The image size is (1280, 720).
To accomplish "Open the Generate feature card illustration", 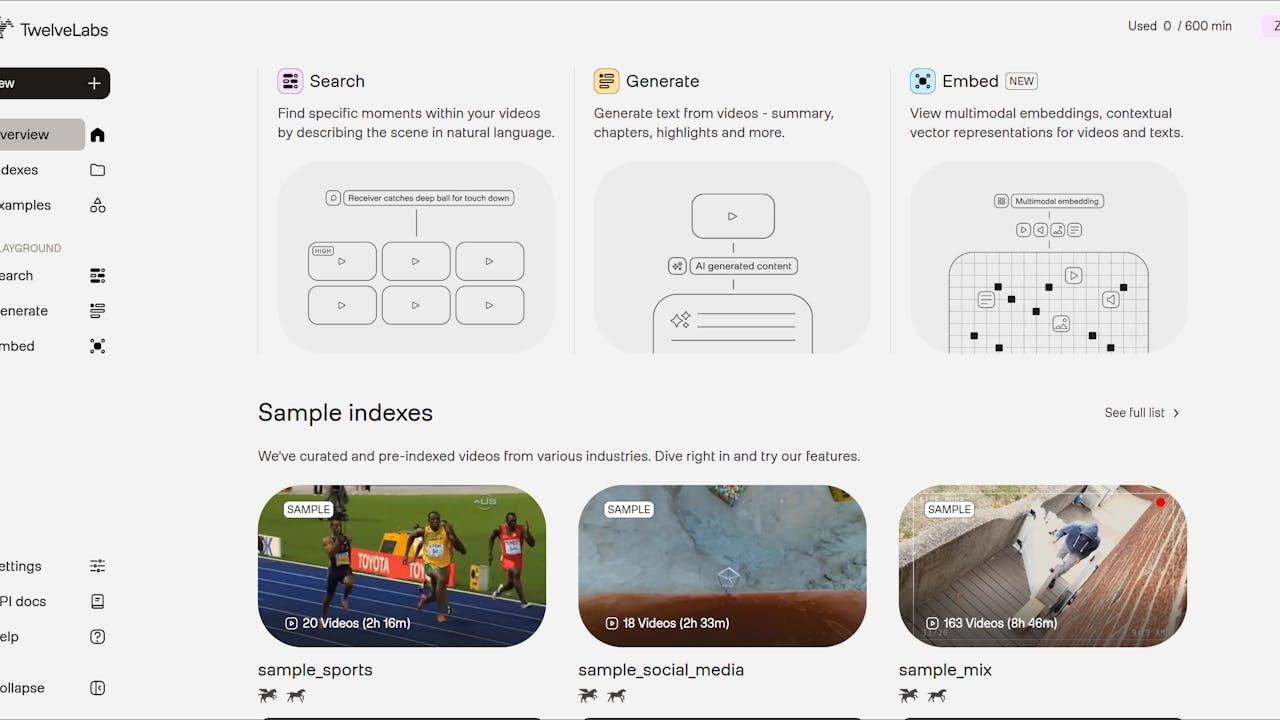I will 732,257.
